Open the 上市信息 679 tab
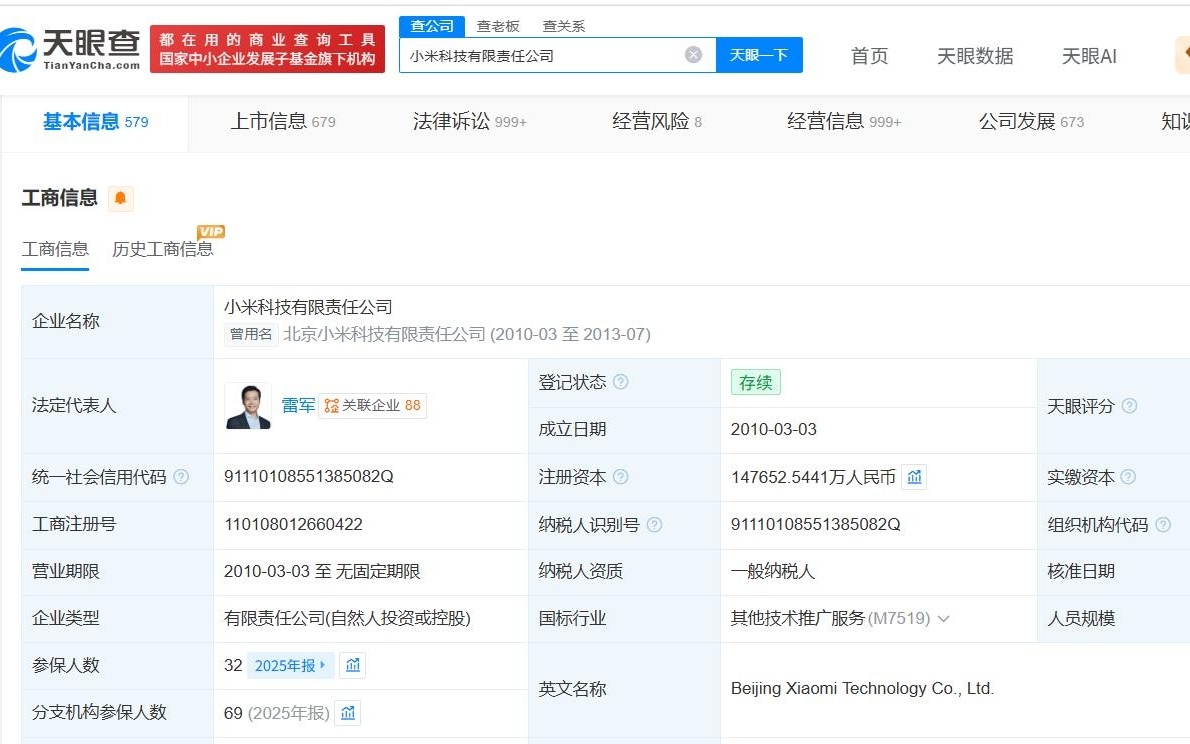Viewport: 1190px width, 744px height. 283,122
